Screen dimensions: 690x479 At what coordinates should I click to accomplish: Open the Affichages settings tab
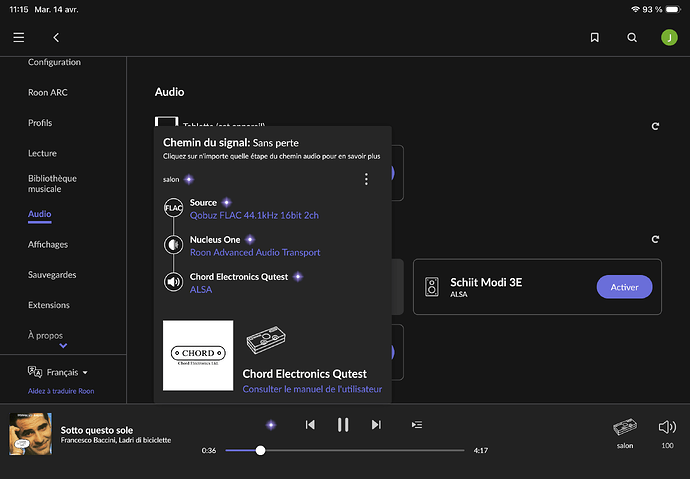point(48,244)
